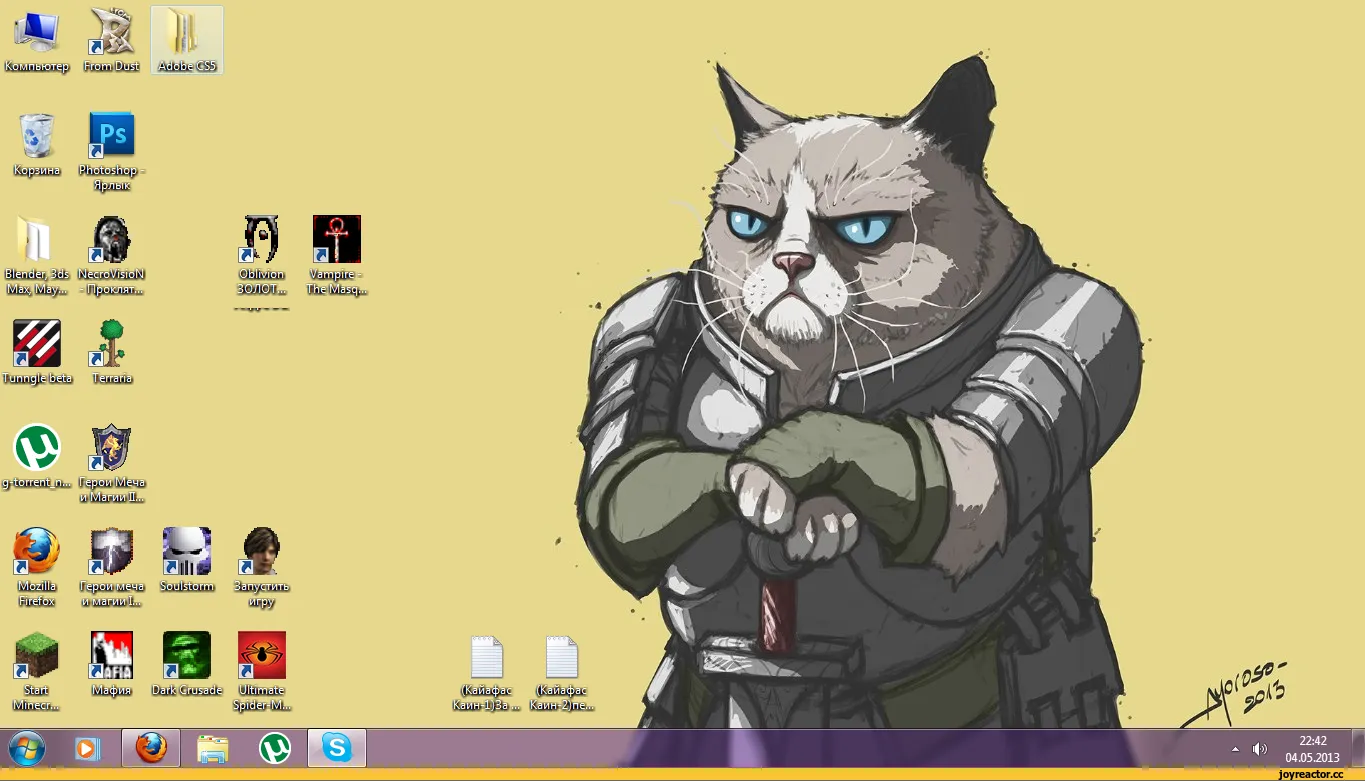Open the Корзина recycle bin

(x=37, y=144)
